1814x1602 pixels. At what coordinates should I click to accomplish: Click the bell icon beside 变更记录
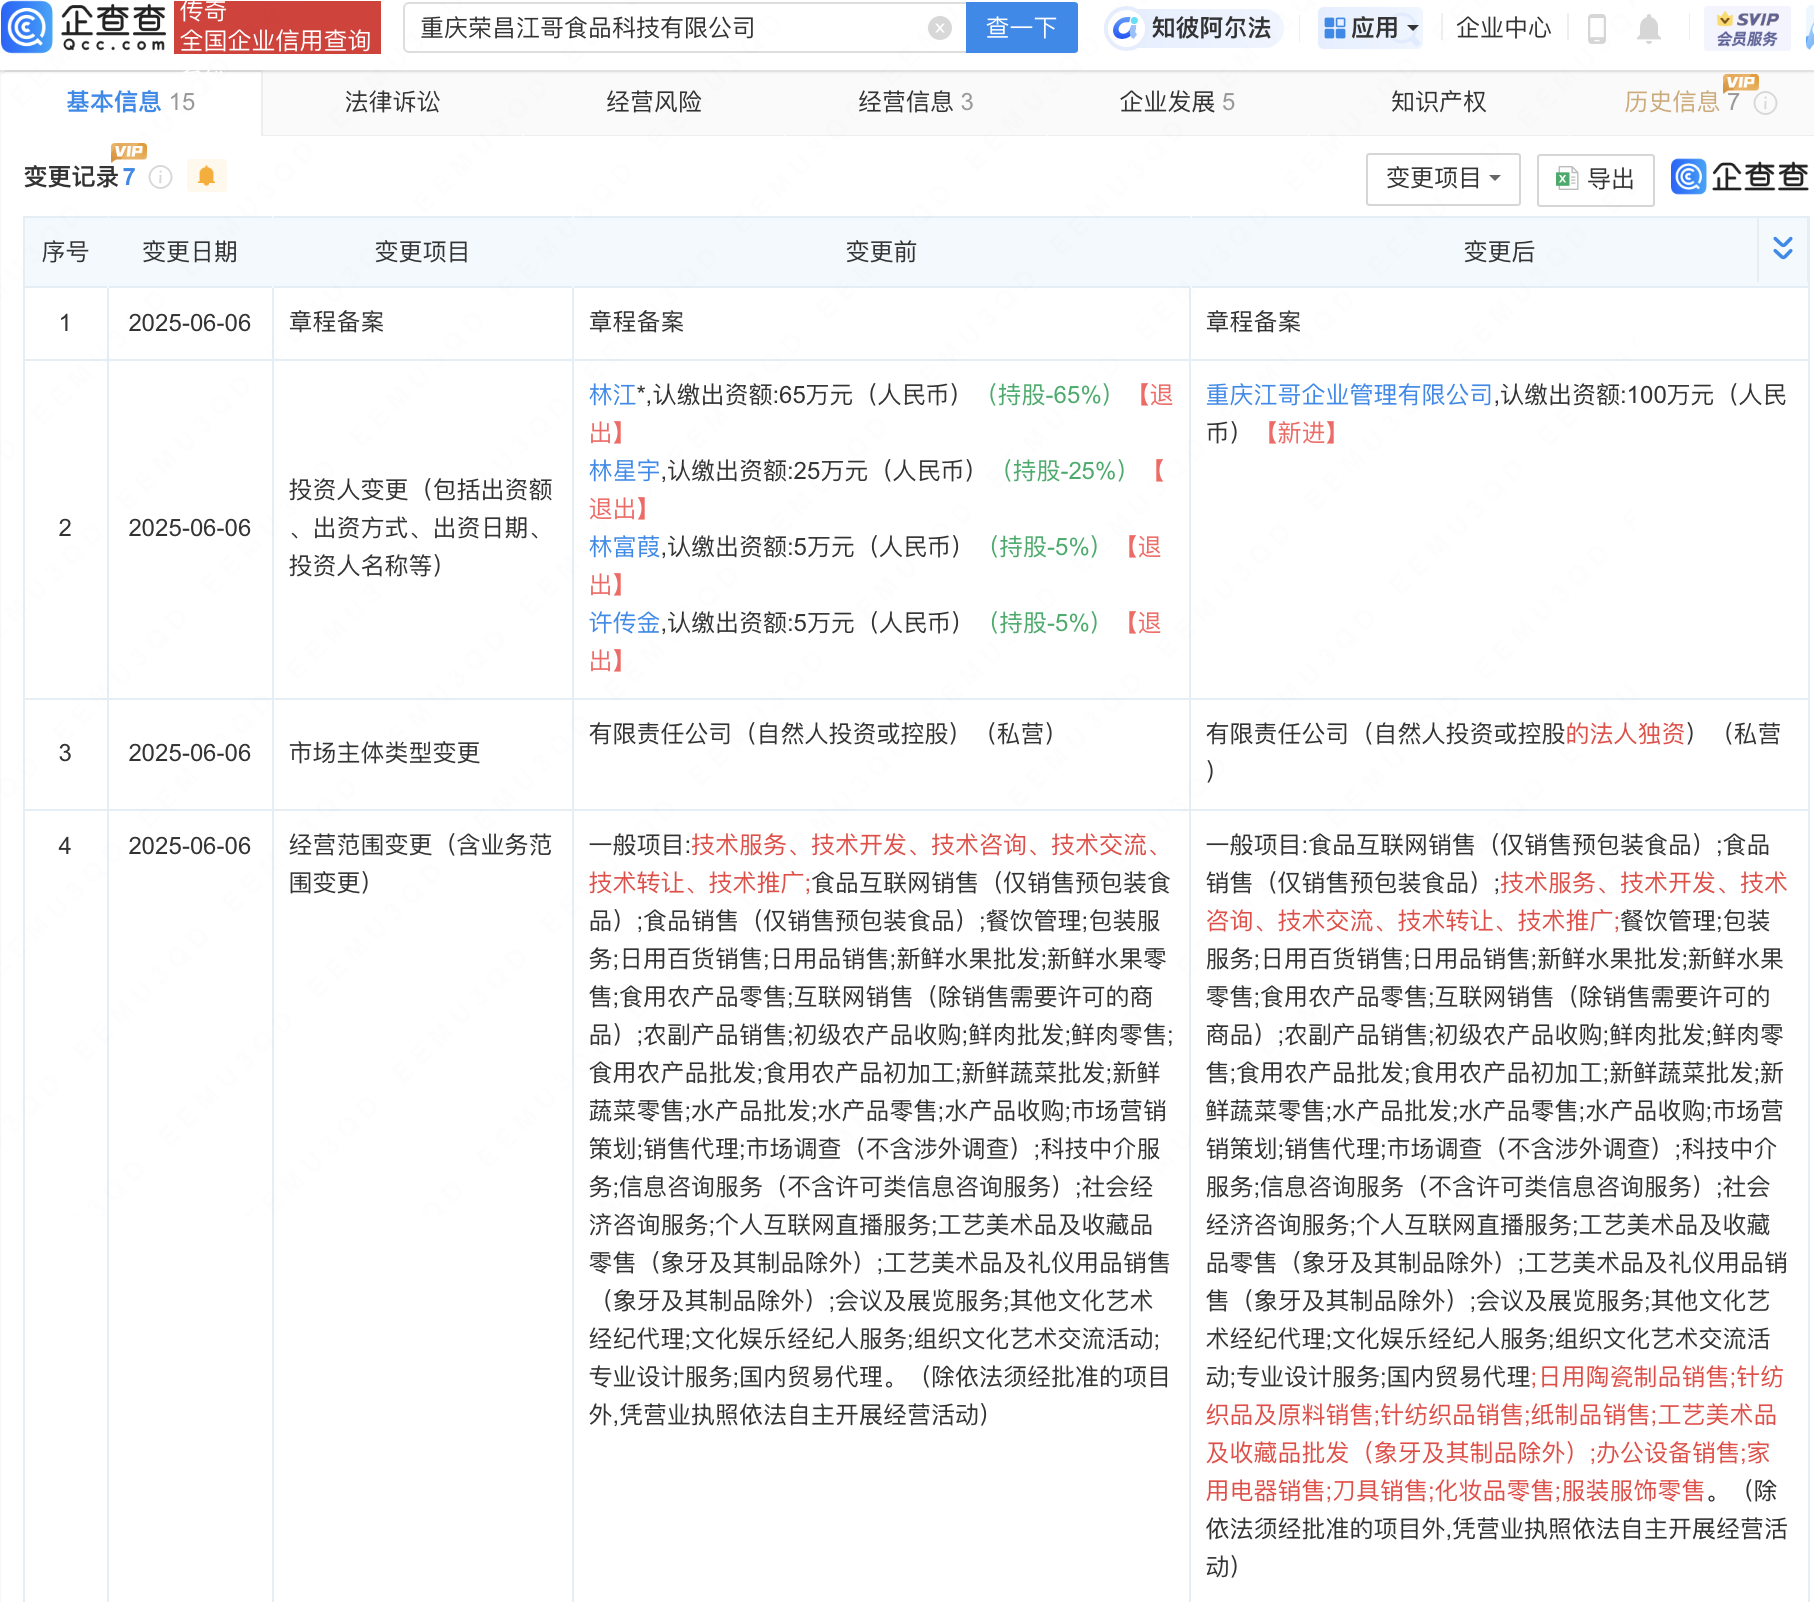click(207, 175)
